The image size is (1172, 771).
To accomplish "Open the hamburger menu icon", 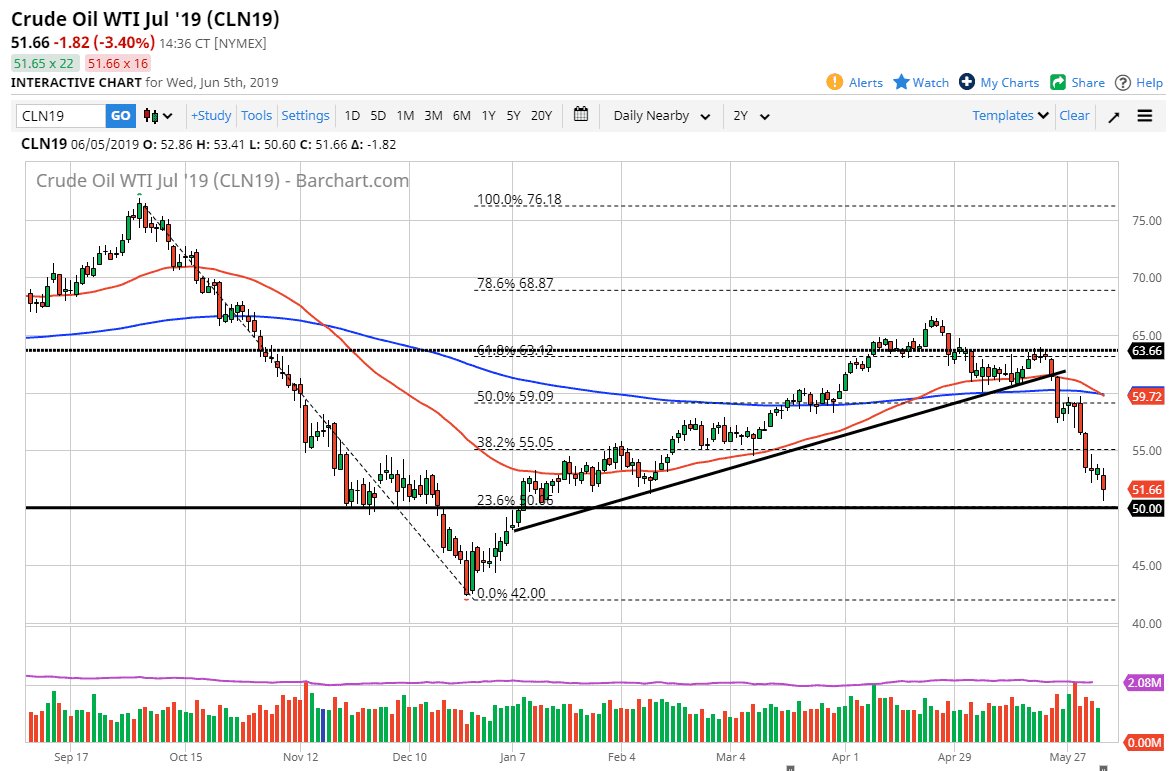I will 1145,116.
